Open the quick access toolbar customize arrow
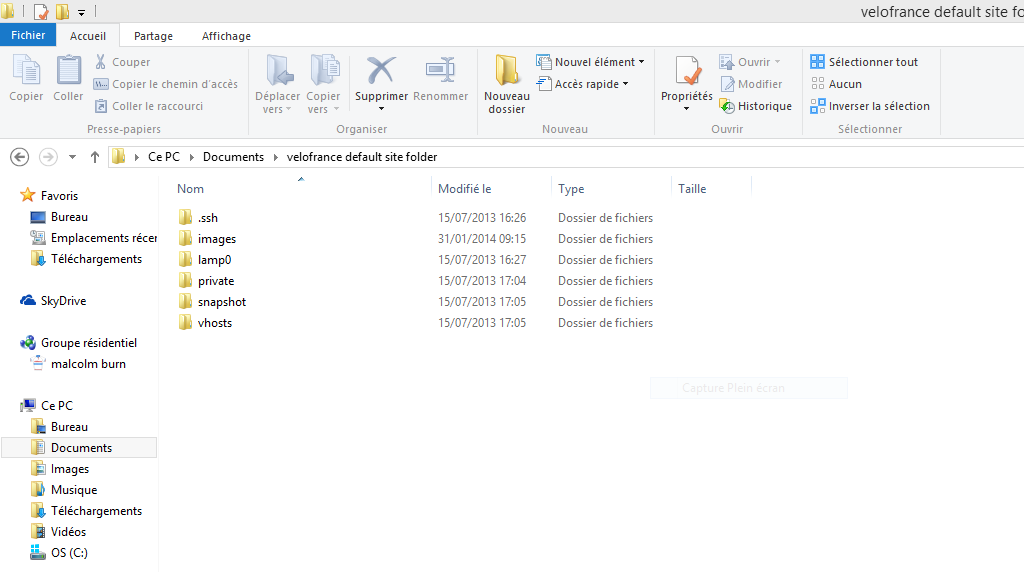This screenshot has height=572, width=1024. [82, 12]
